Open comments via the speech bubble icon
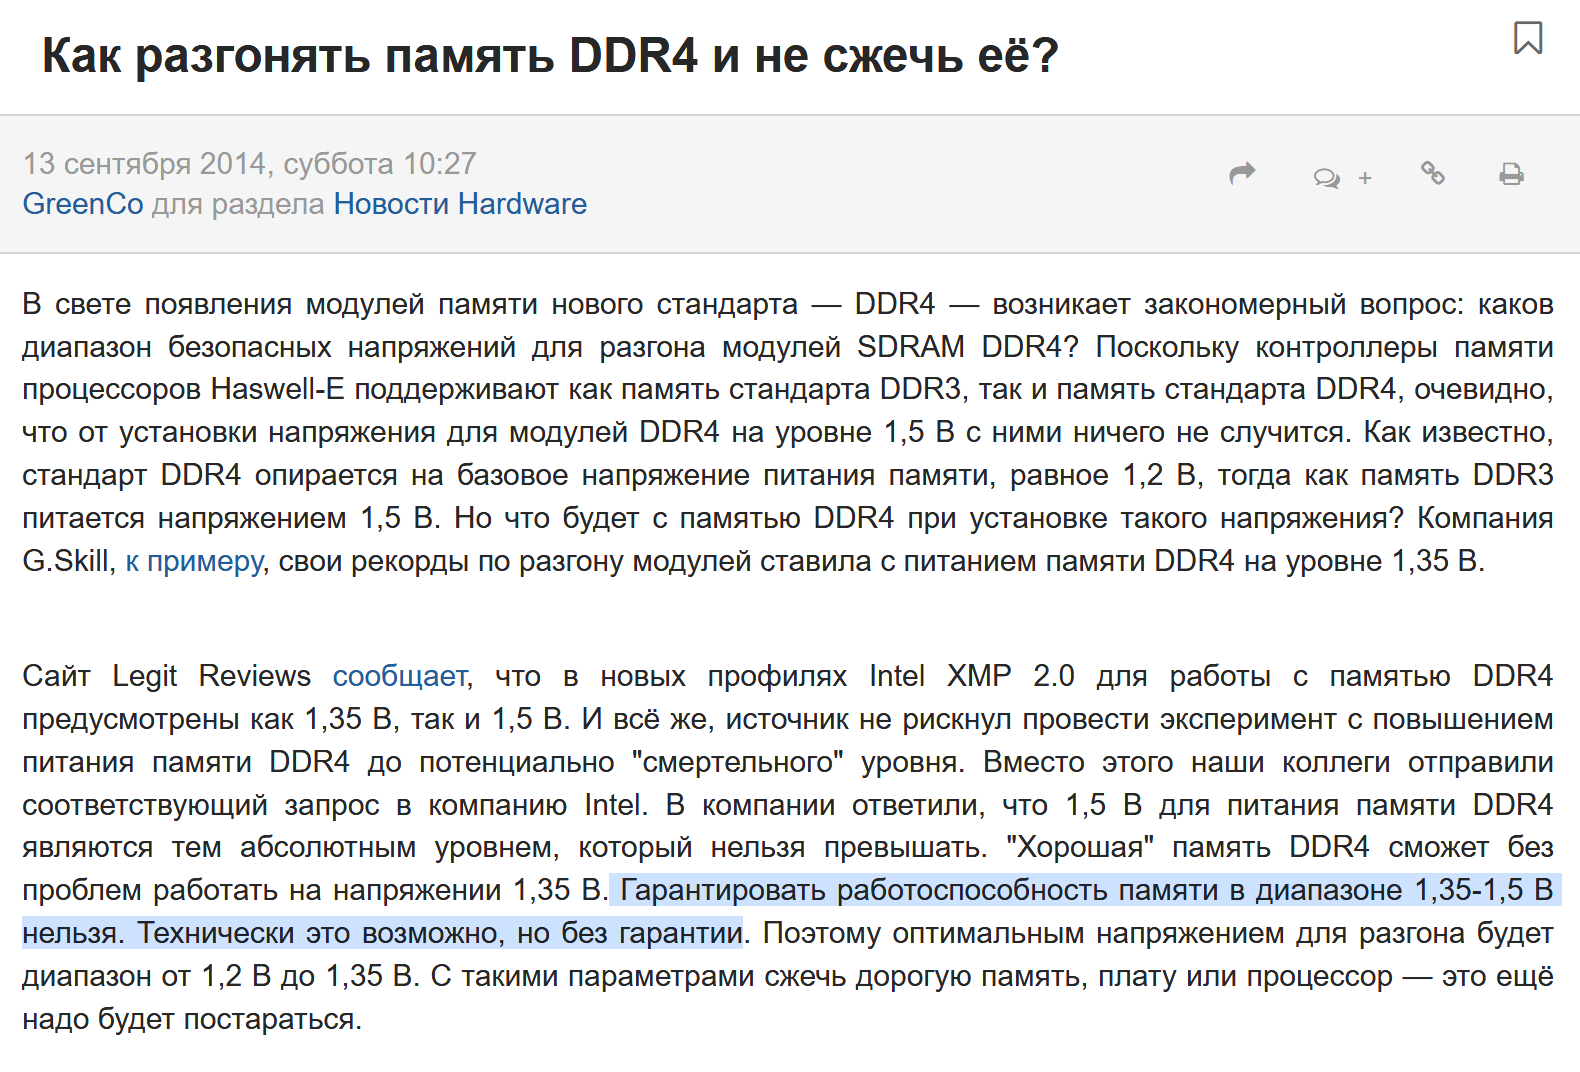The image size is (1580, 1072). coord(1327,178)
